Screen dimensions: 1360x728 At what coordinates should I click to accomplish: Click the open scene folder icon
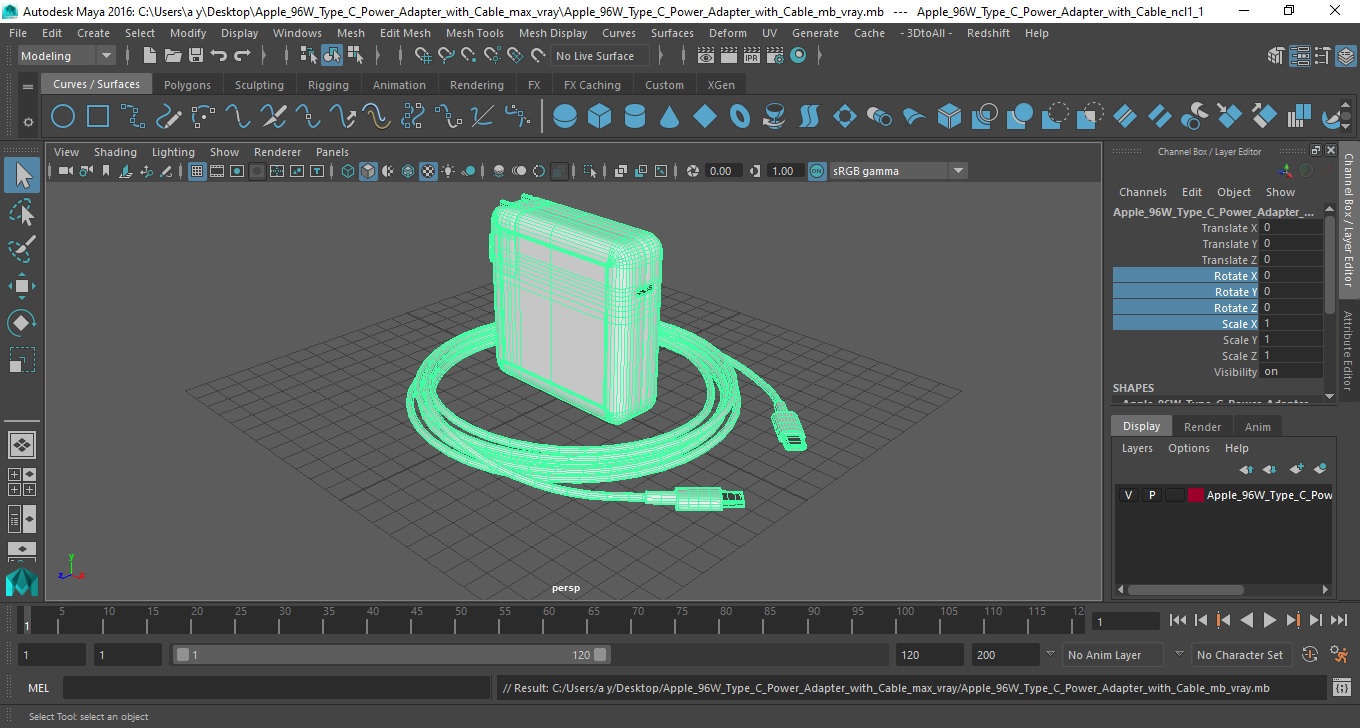click(x=173, y=56)
